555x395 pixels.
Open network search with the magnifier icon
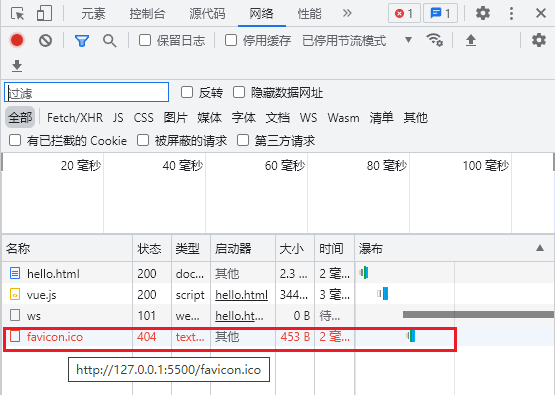point(109,41)
